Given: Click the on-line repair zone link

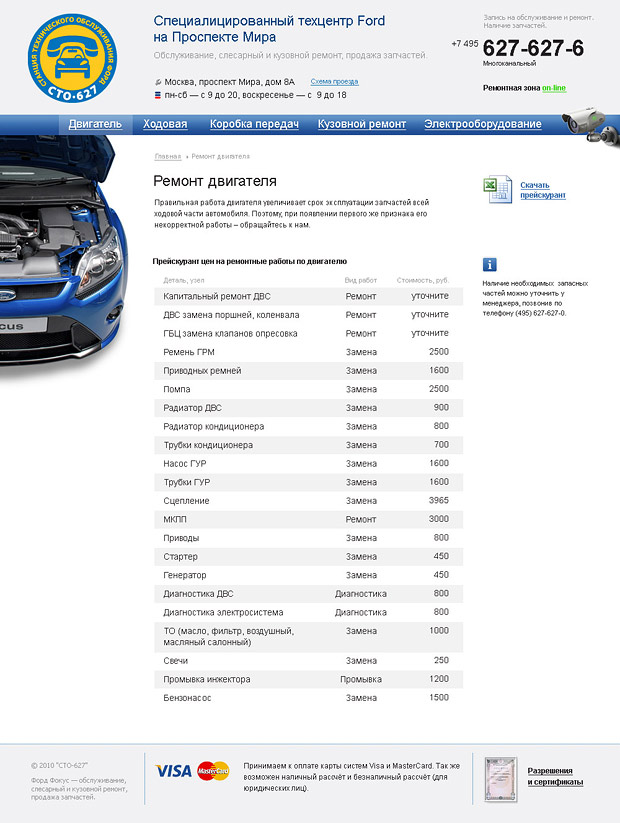Looking at the screenshot, I should tap(554, 88).
